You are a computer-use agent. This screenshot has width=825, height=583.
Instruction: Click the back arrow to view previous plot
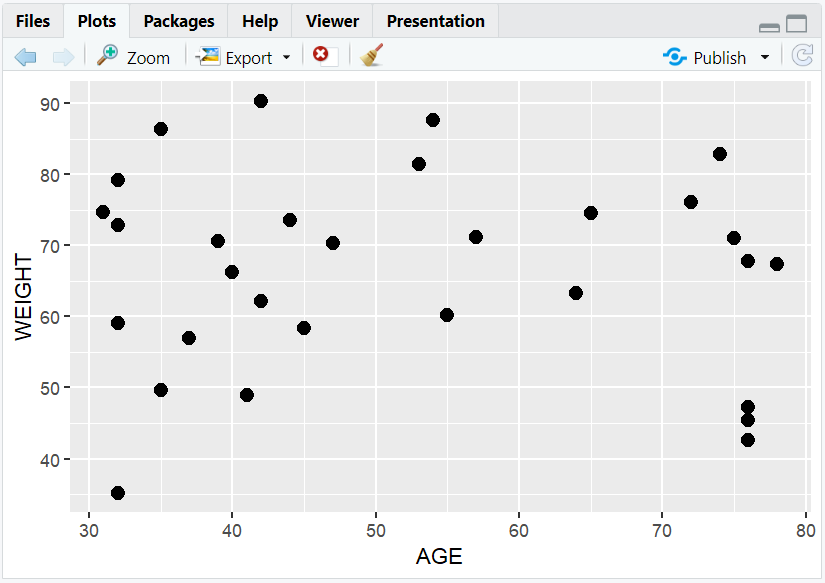26,57
